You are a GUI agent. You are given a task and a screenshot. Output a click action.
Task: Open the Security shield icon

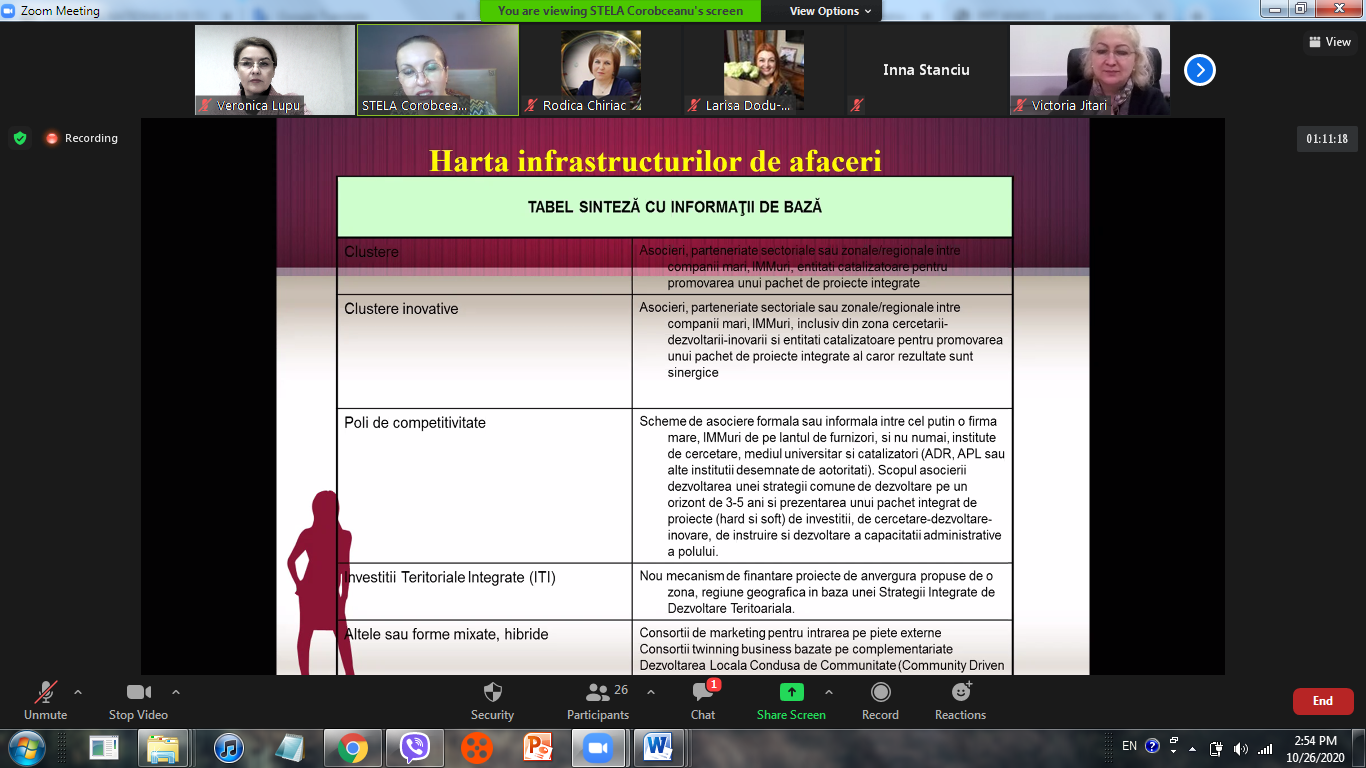pos(492,692)
